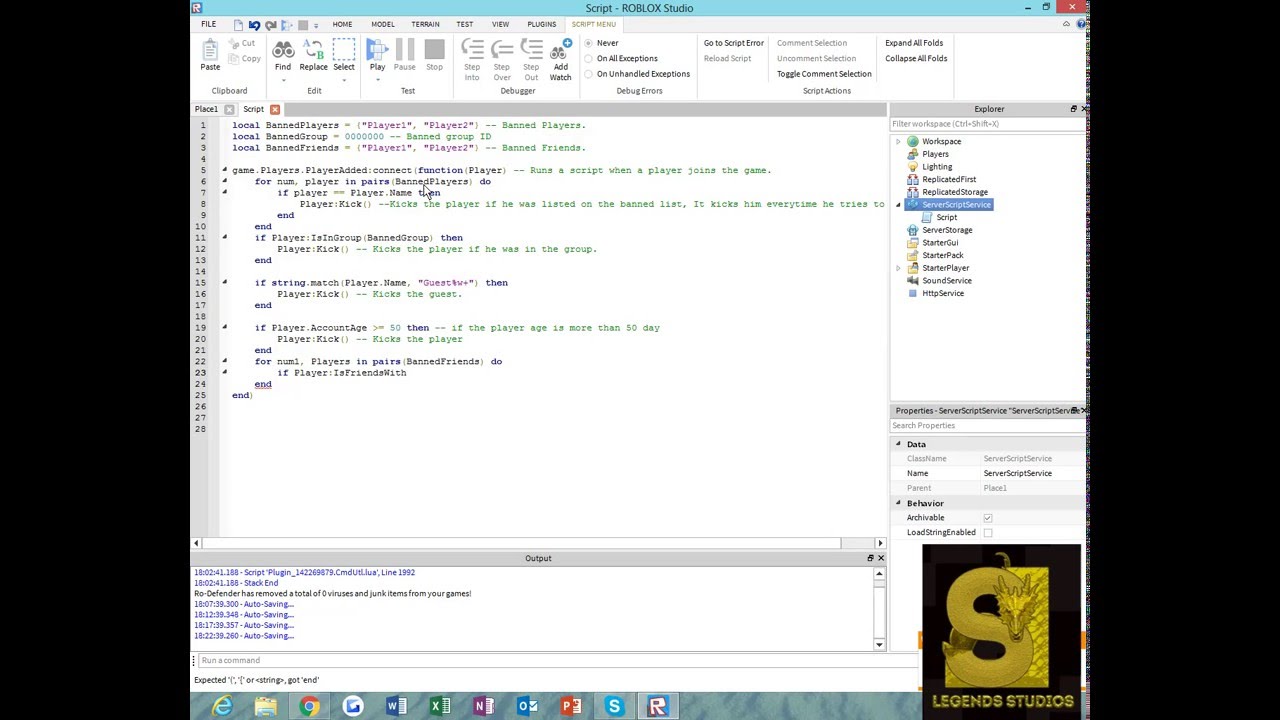Select the SoundService speaker icon in Explorer
This screenshot has height=720, width=1280.
coord(913,281)
